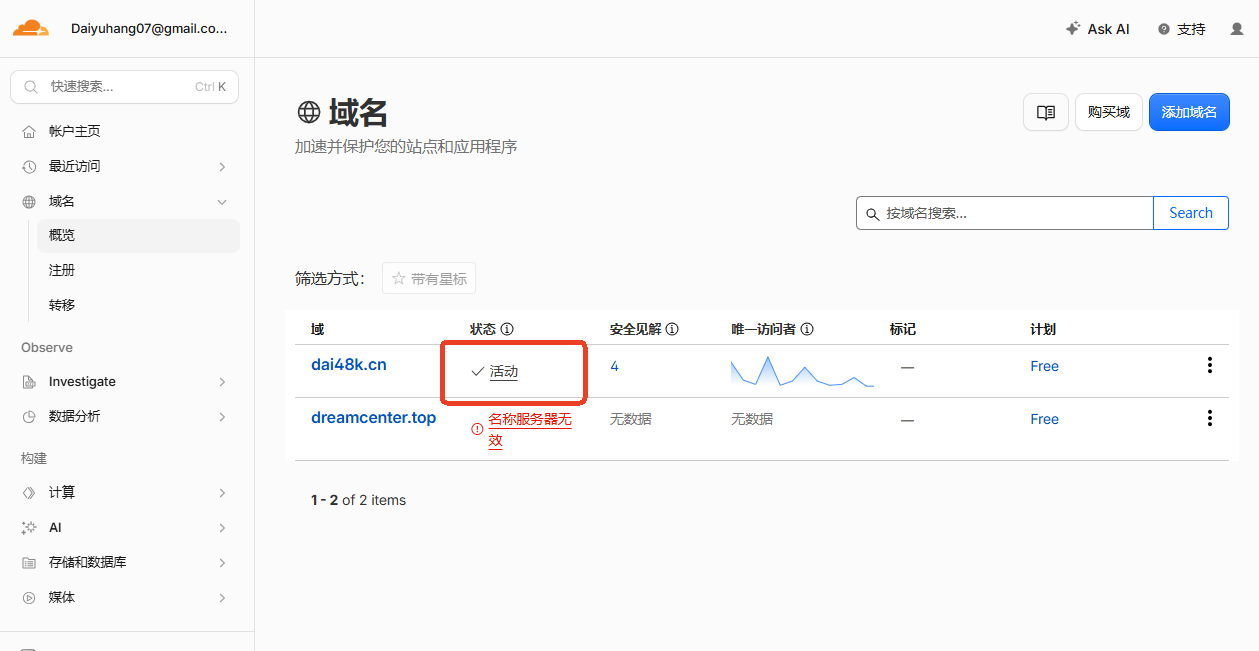1259x651 pixels.
Task: Click the 活动 status link
Action: [504, 372]
